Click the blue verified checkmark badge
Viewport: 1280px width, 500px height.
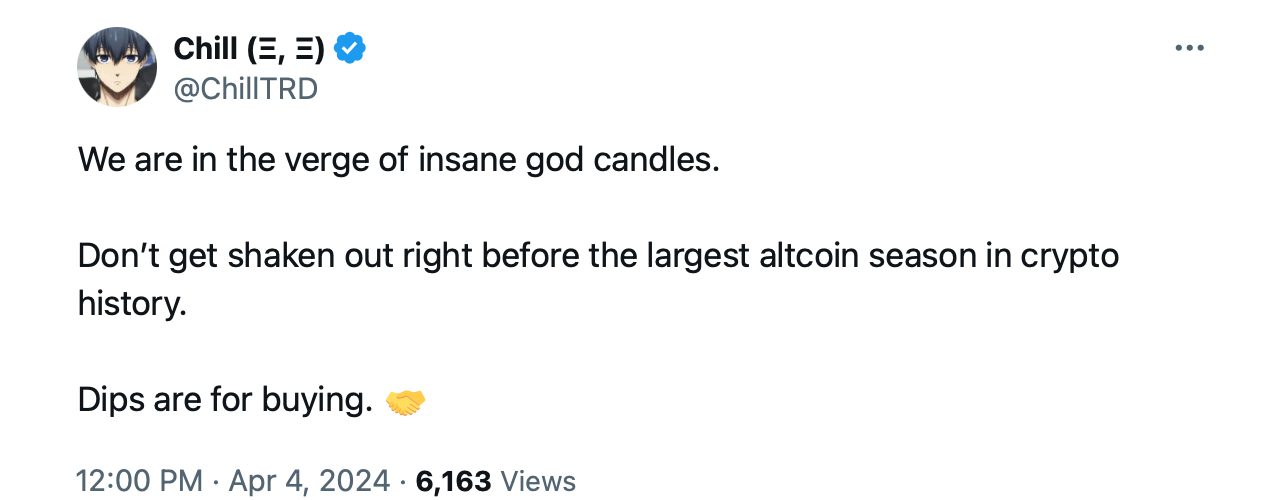(350, 47)
